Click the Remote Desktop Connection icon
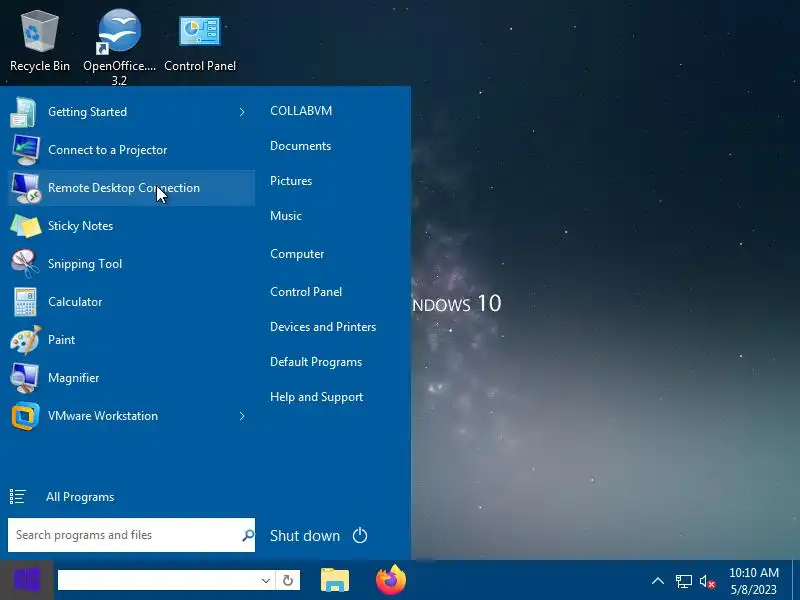The height and width of the screenshot is (600, 800). coord(26,188)
